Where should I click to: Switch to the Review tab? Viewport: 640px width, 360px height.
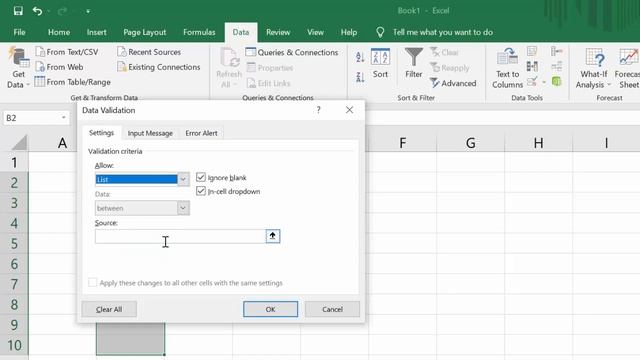[278, 32]
